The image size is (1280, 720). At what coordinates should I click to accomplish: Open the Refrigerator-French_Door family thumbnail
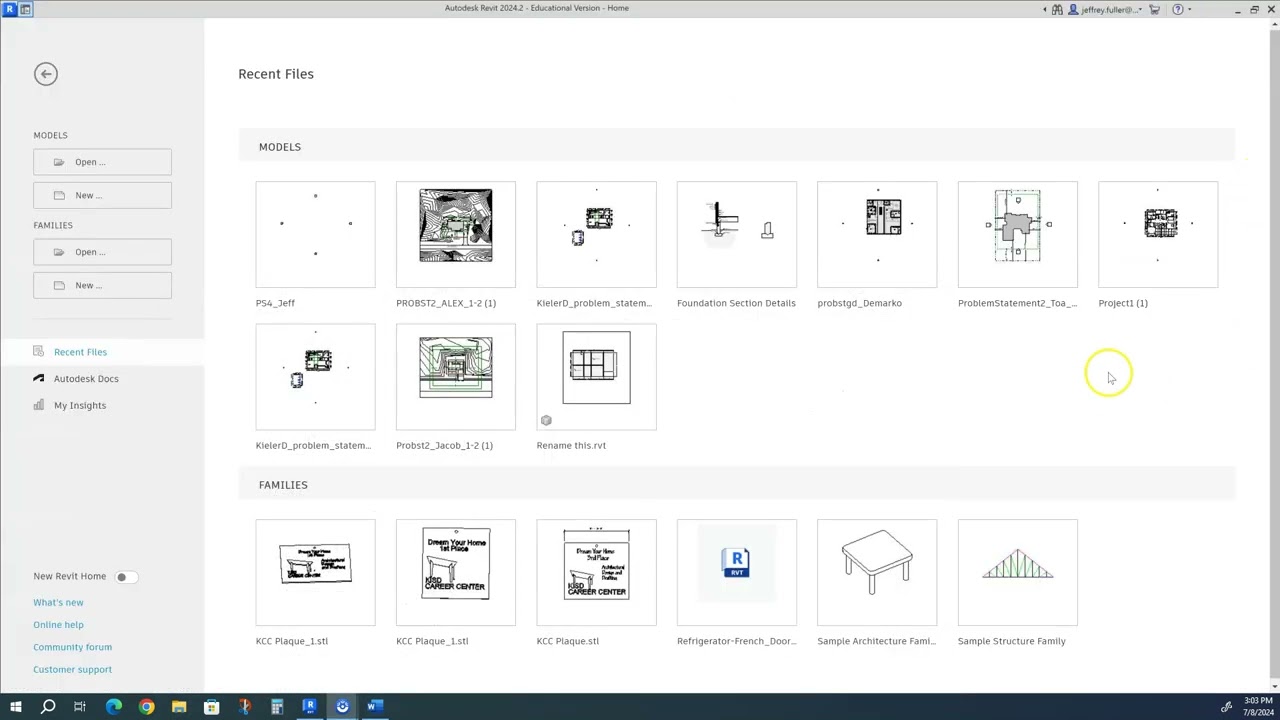[x=737, y=572]
